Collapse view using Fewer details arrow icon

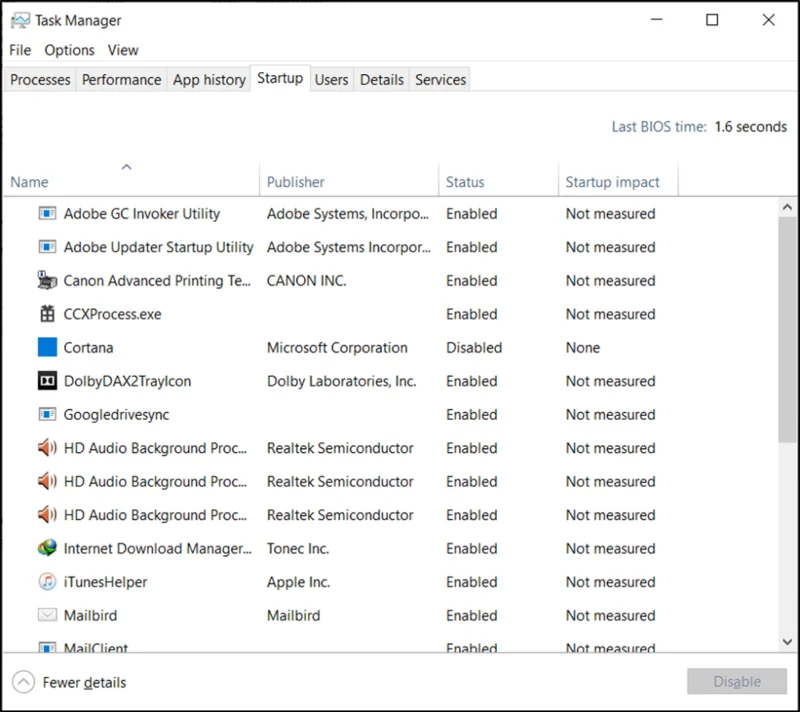pyautogui.click(x=23, y=682)
